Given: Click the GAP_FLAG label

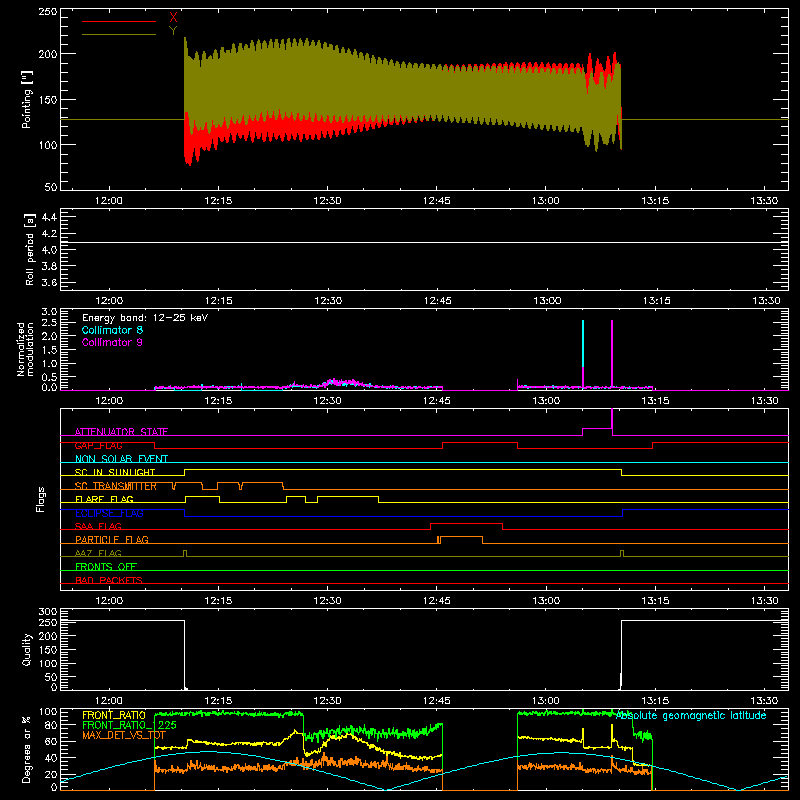Looking at the screenshot, I should click(x=98, y=445).
